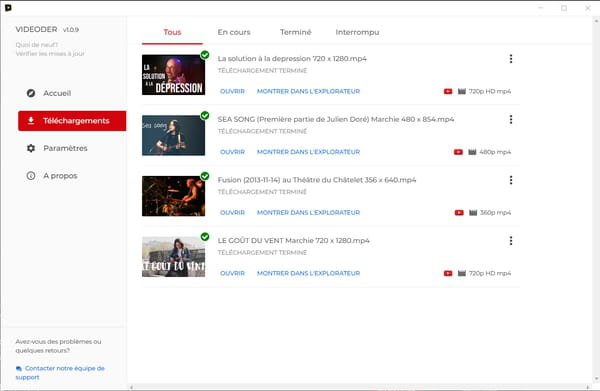Open the Accueil compass icon
The image size is (600, 391).
[31, 93]
